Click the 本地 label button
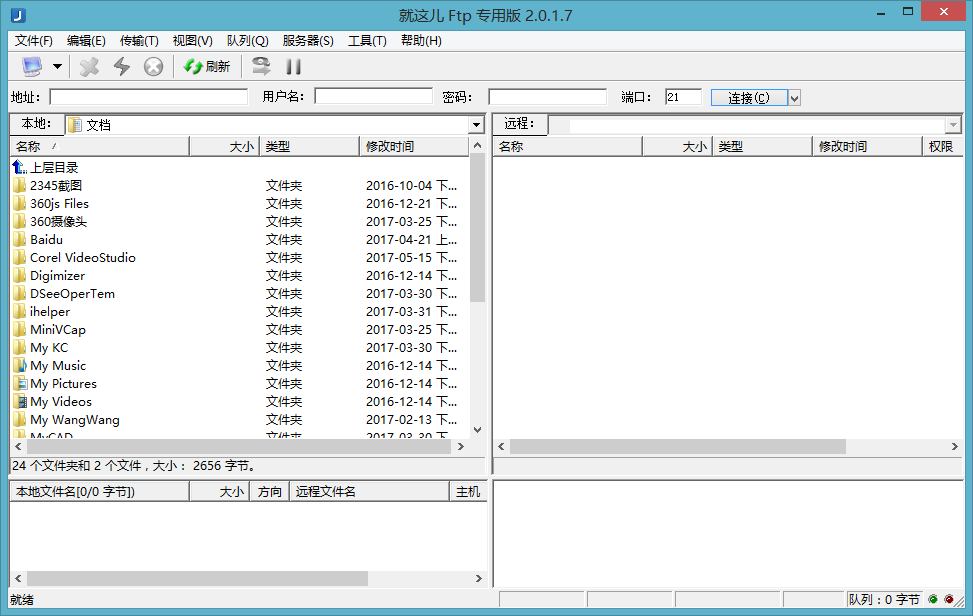Screen dimensions: 973x616 pyautogui.click(x=36, y=124)
